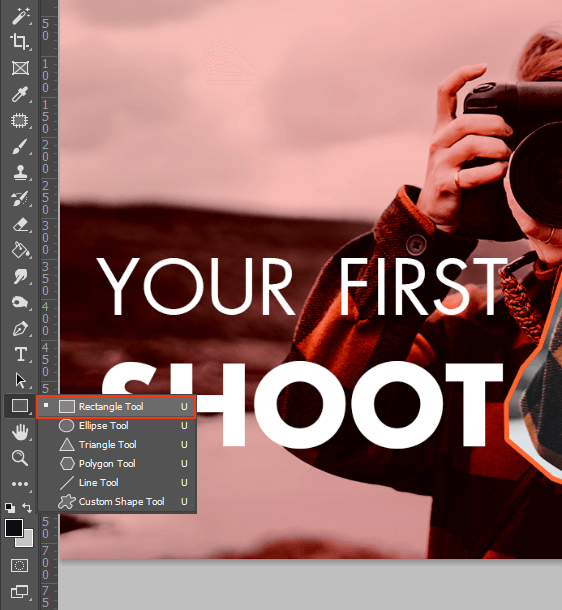
Task: Select the Brush tool
Action: 20,147
